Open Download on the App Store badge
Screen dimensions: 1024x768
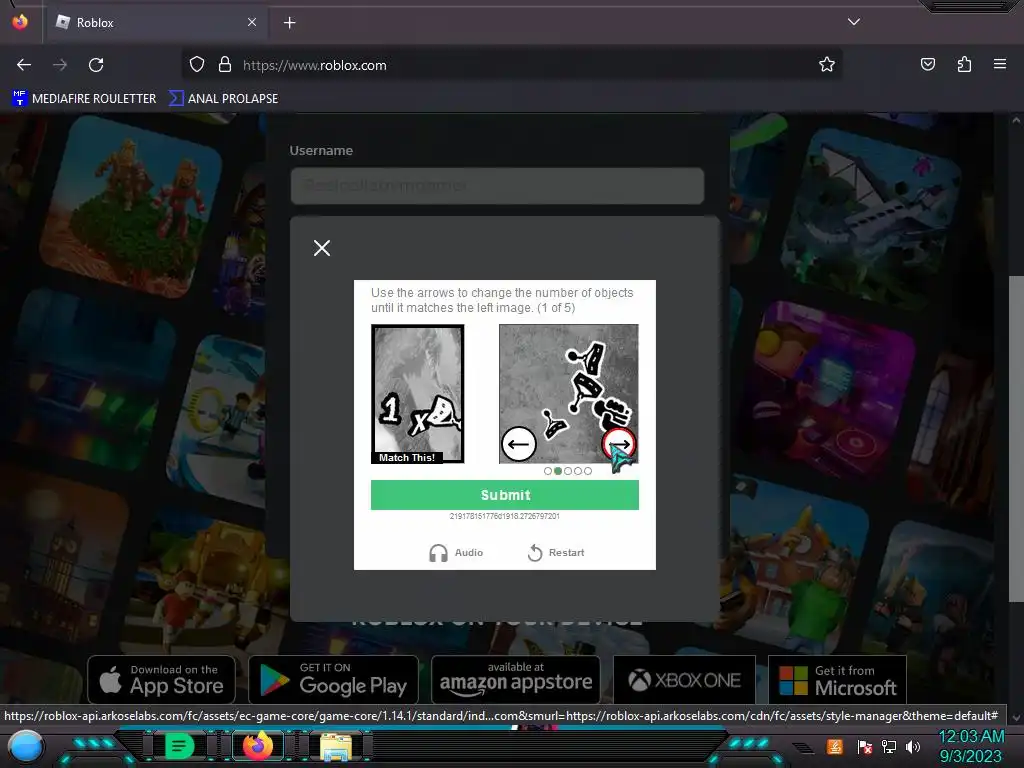161,680
